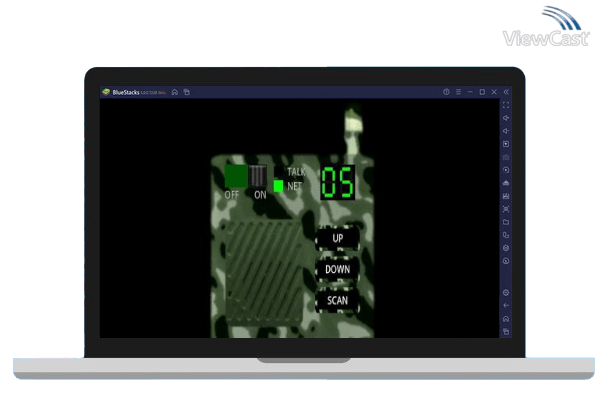602x414 pixels.
Task: Open the help question-mark icon
Action: tap(446, 92)
